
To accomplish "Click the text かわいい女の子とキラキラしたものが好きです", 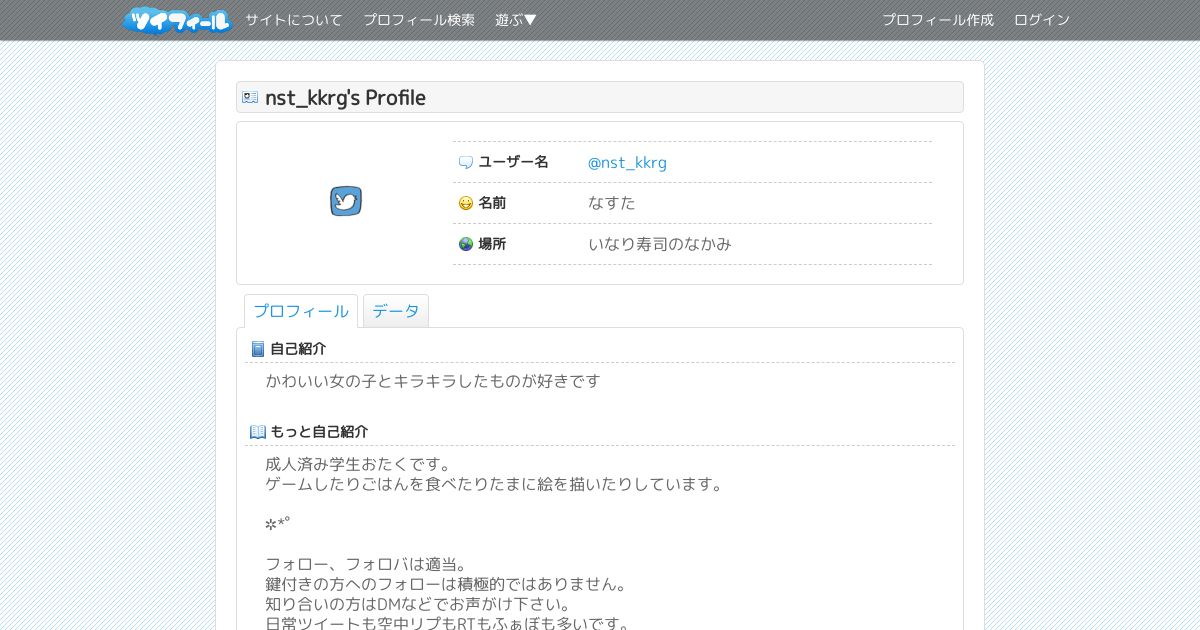I will (433, 381).
